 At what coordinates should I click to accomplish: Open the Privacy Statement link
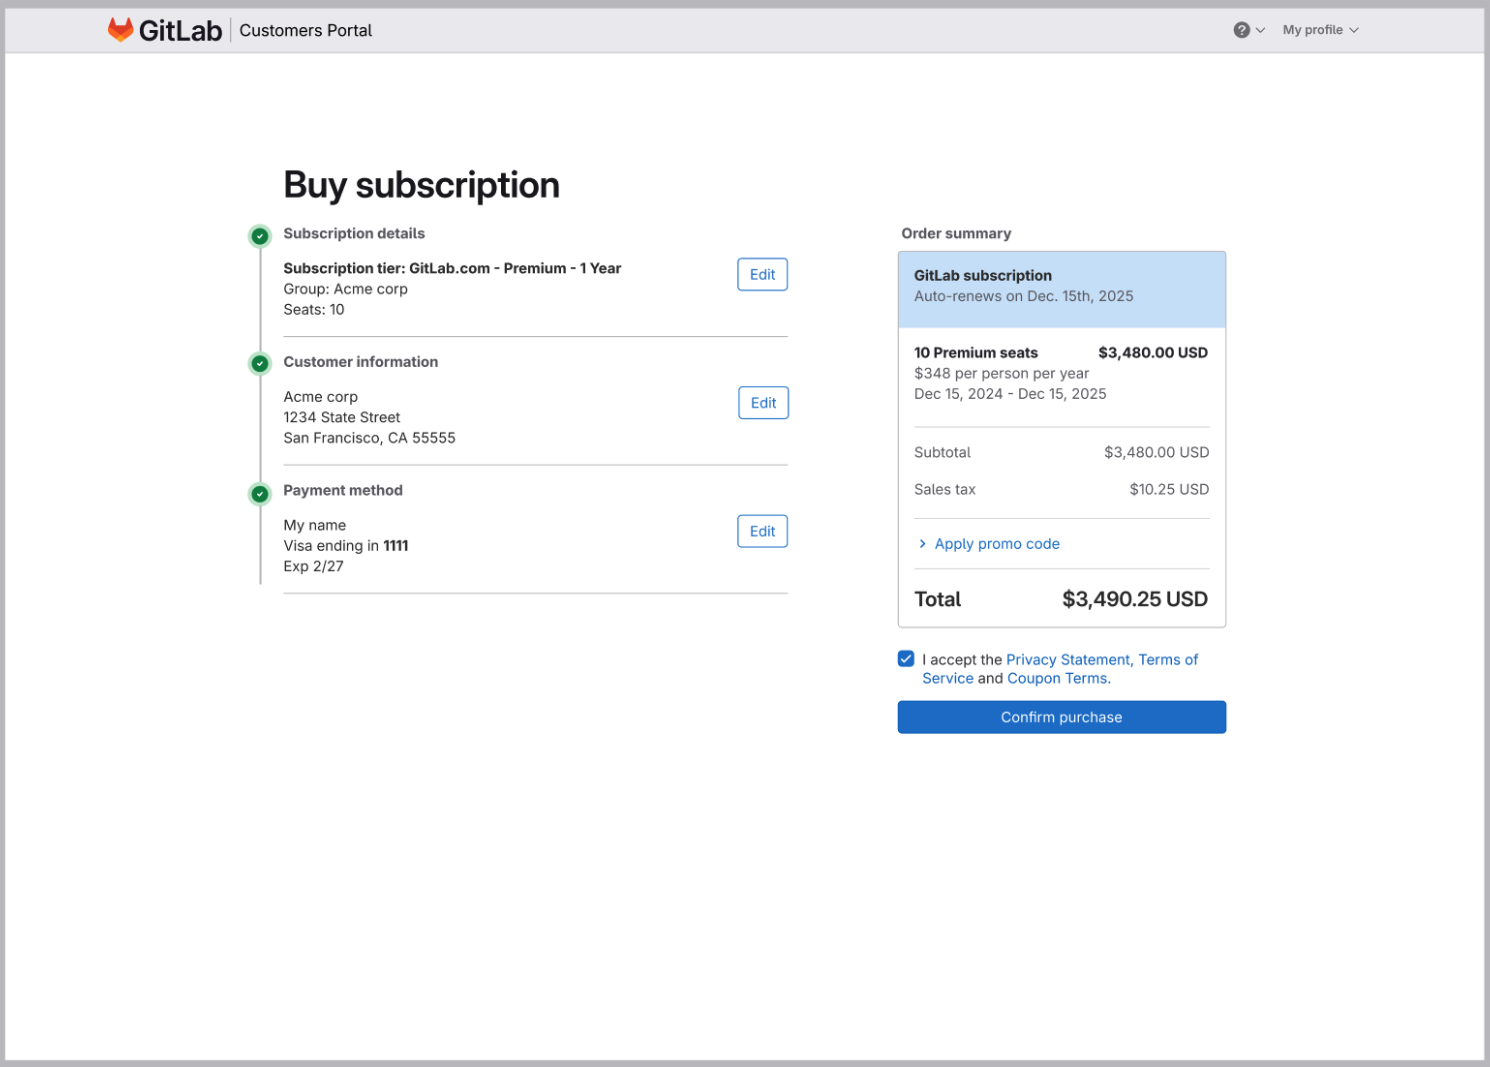tap(1068, 660)
